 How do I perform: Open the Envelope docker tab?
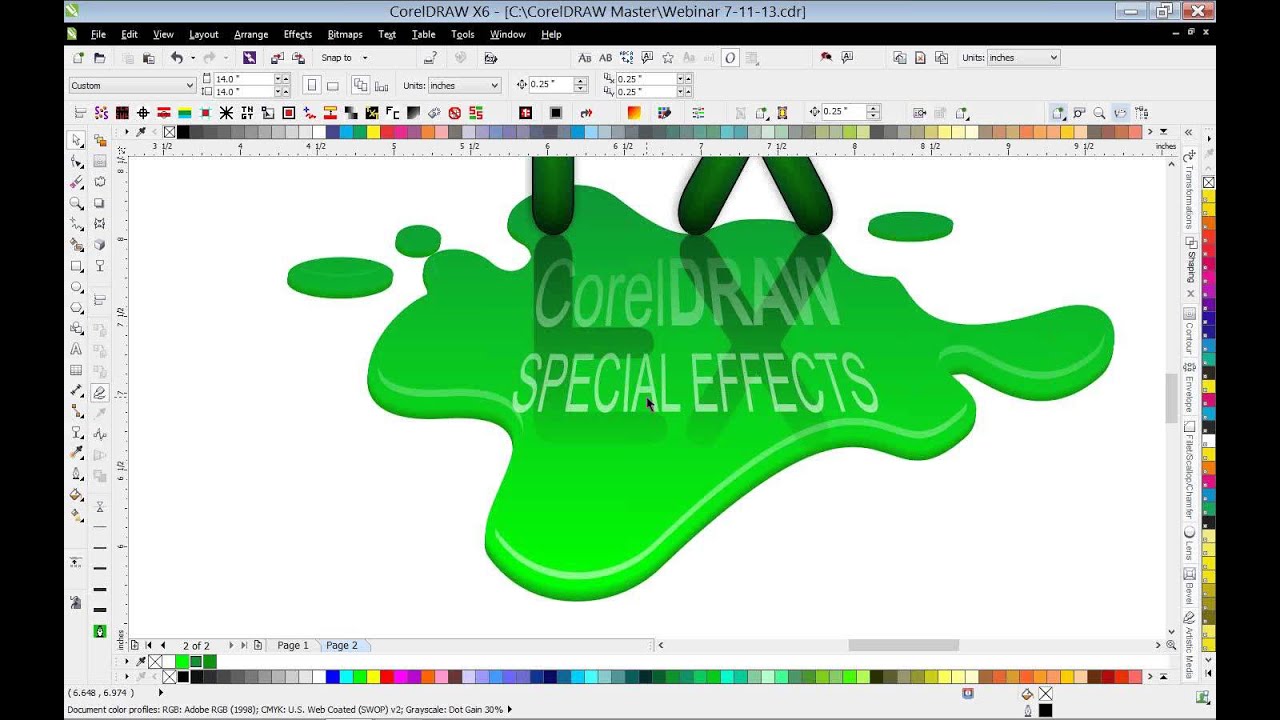coord(1190,389)
